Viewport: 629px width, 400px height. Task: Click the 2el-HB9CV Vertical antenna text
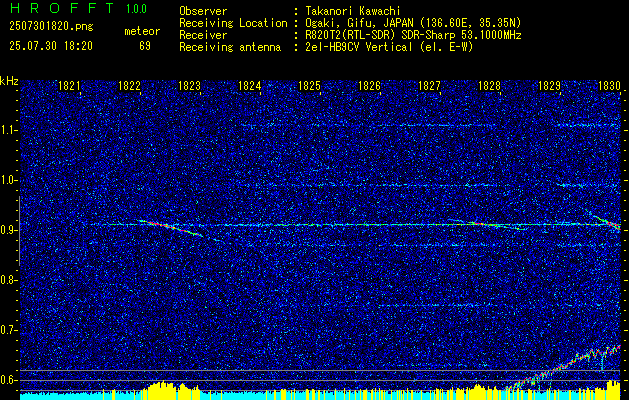pos(389,47)
